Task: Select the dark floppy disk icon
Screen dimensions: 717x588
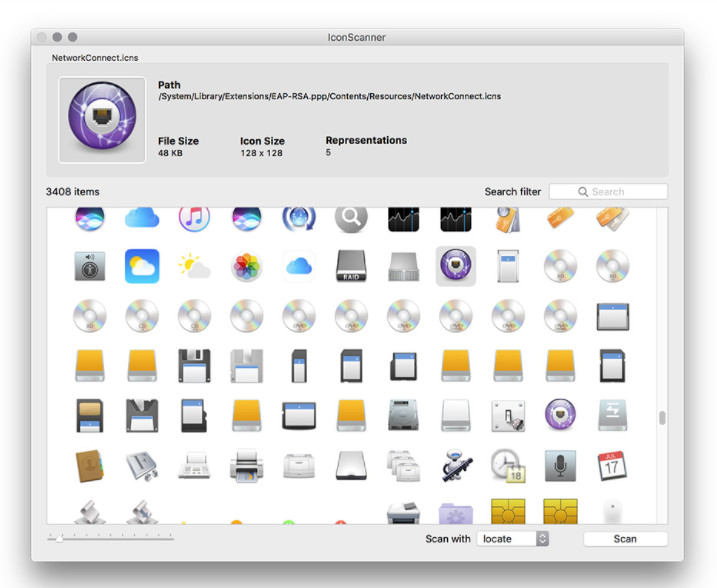Action: [x=194, y=366]
